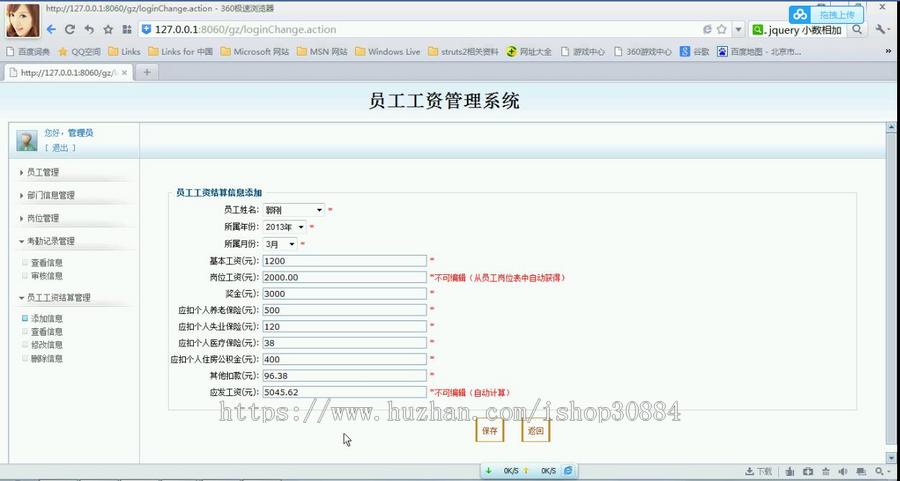The height and width of the screenshot is (481, 900).
Task: Open 添加信息 under 员工工资结算管理
Action: pos(46,319)
